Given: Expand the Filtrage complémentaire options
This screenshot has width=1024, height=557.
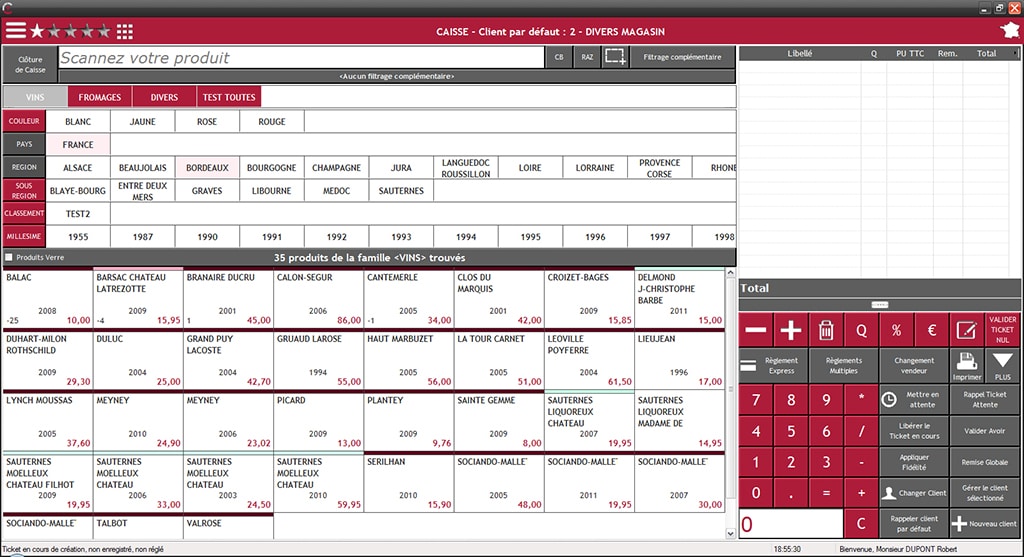Looking at the screenshot, I should (x=682, y=57).
